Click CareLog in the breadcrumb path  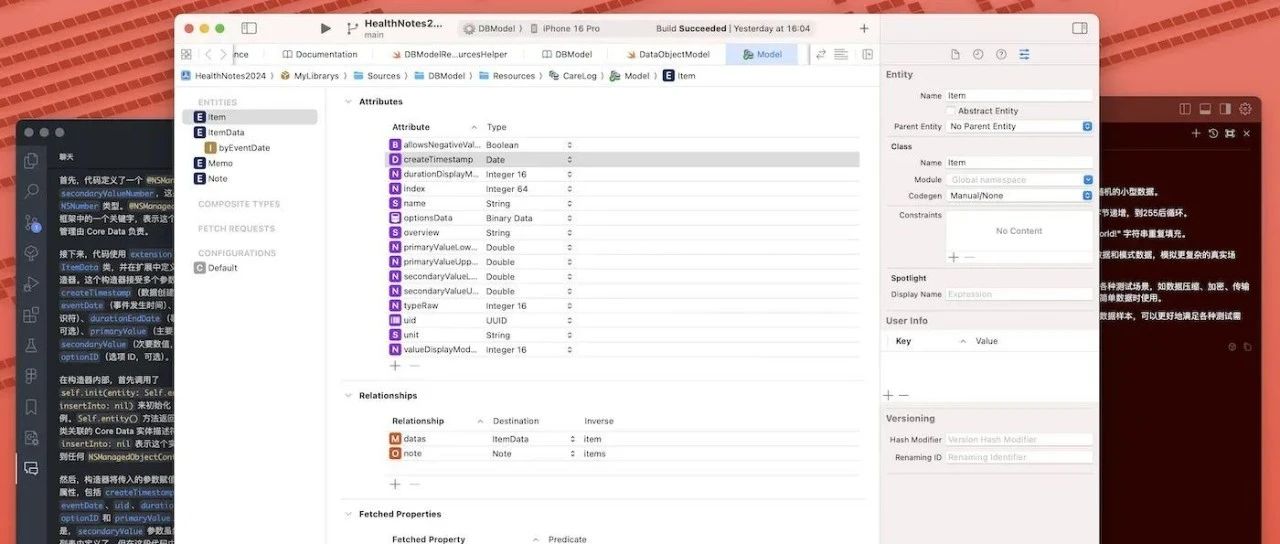(572, 76)
